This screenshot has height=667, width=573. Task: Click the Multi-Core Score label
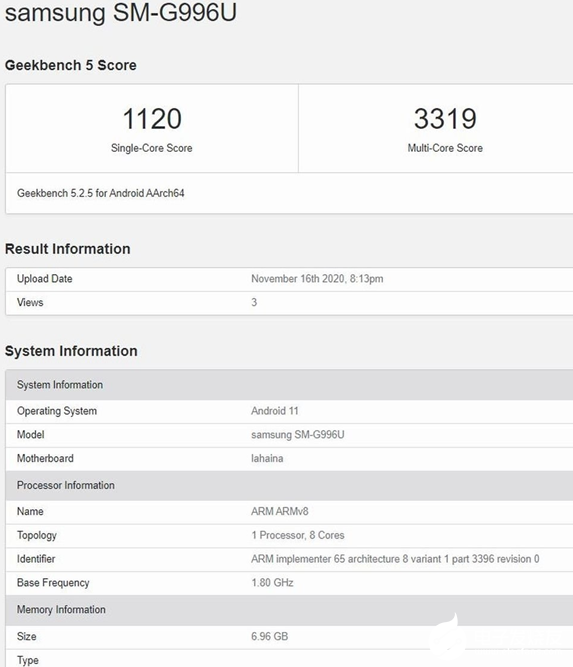coord(445,148)
